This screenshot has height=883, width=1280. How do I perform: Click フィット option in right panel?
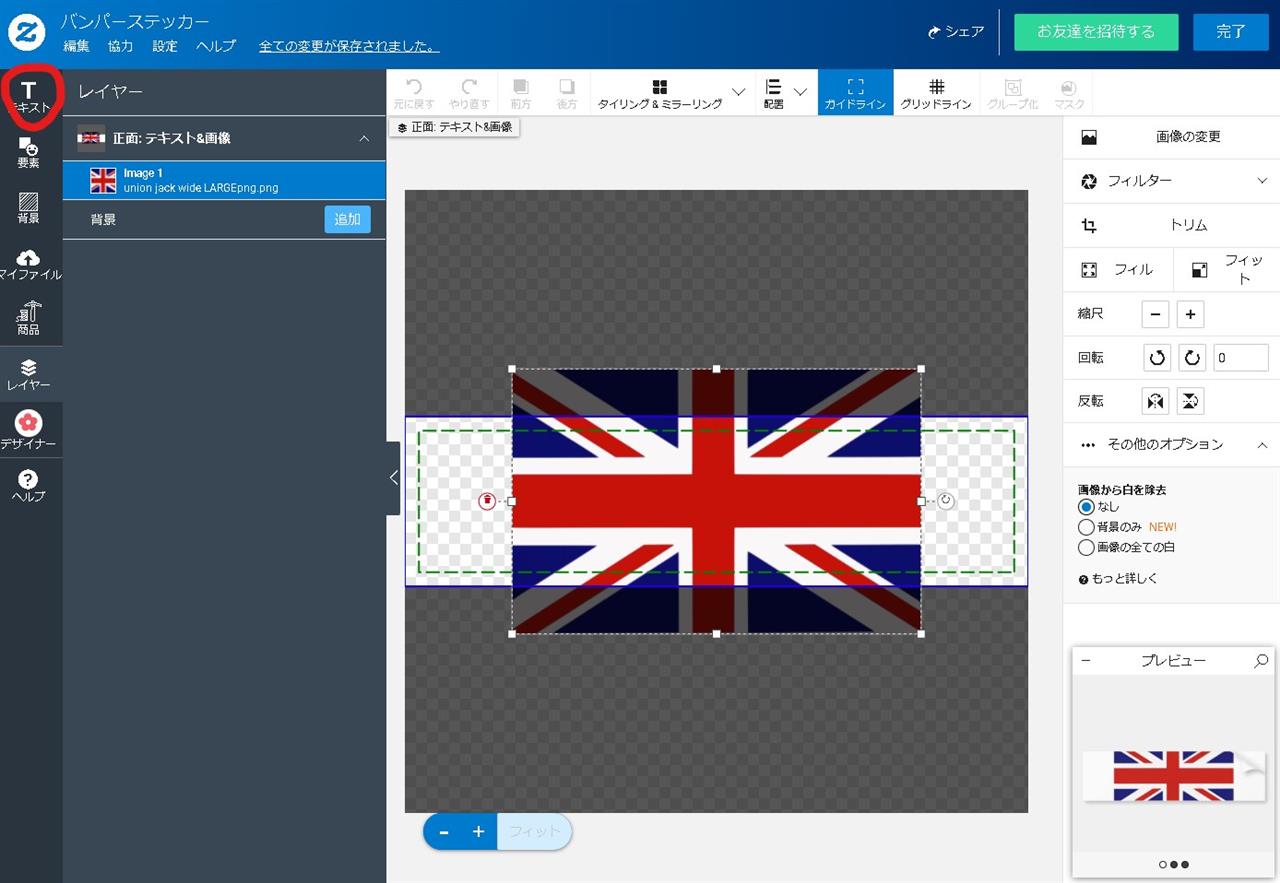(x=1227, y=270)
